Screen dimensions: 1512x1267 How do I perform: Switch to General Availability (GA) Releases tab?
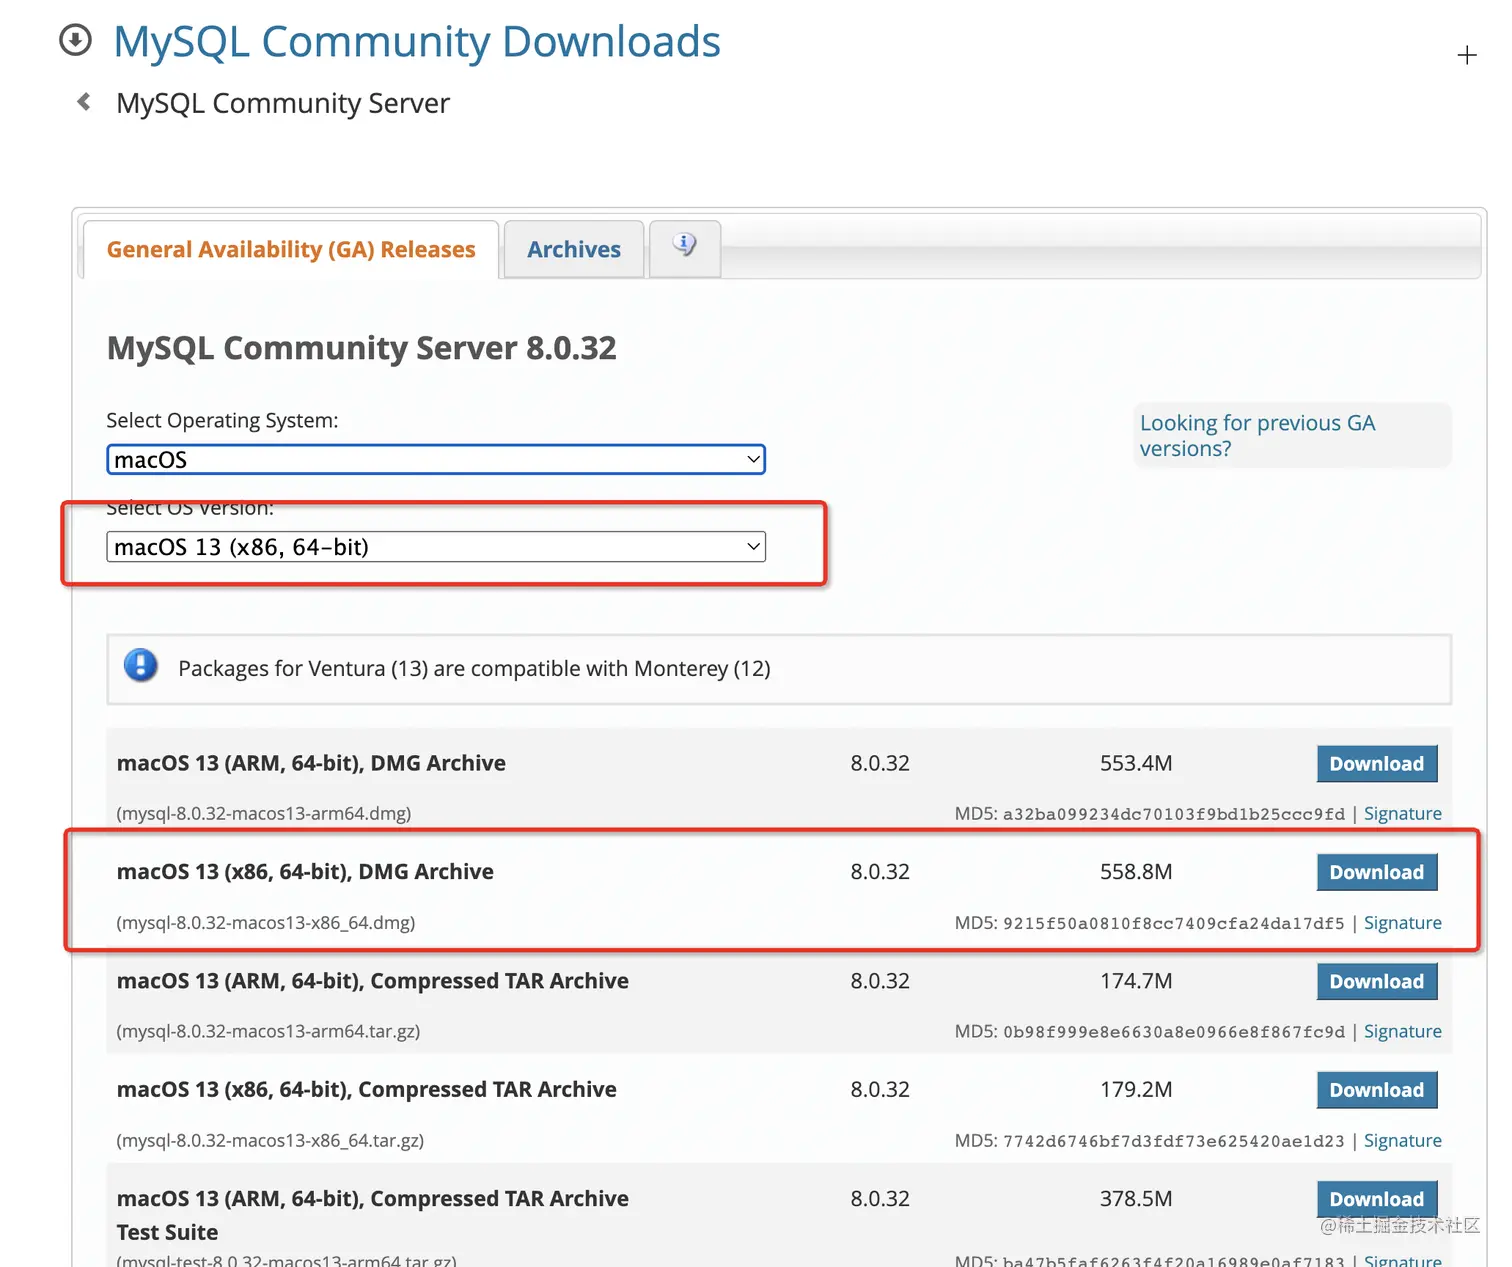pyautogui.click(x=291, y=249)
